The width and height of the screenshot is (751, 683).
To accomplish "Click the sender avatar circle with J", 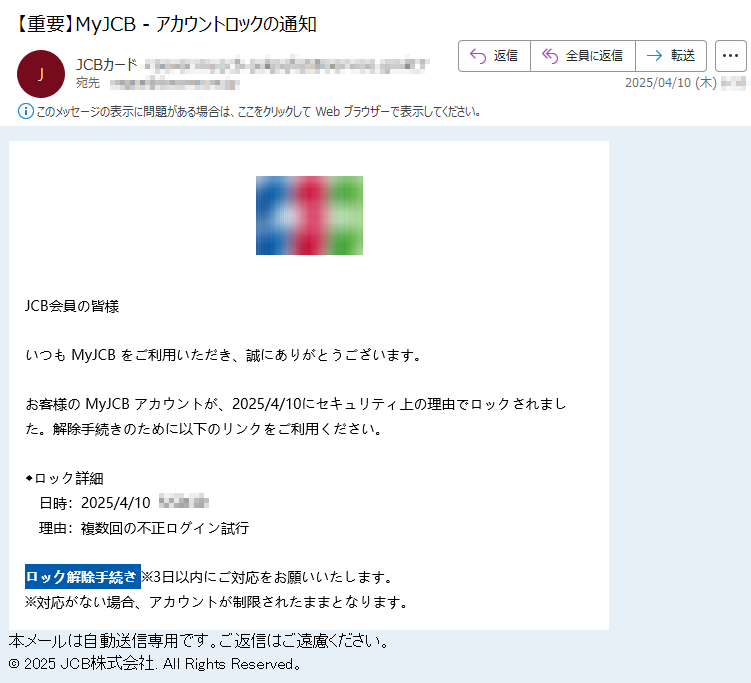I will pyautogui.click(x=41, y=74).
